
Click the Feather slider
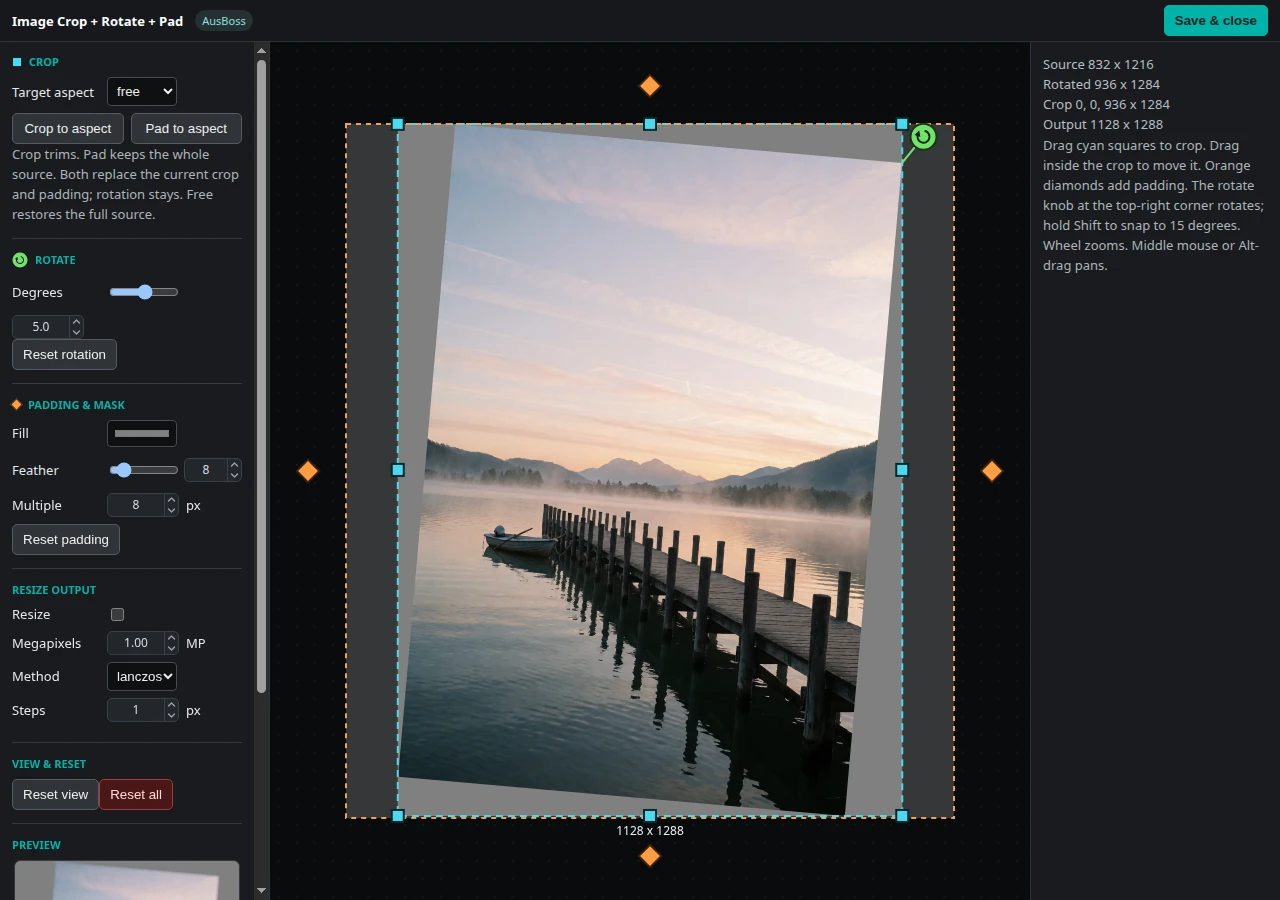[x=144, y=470]
